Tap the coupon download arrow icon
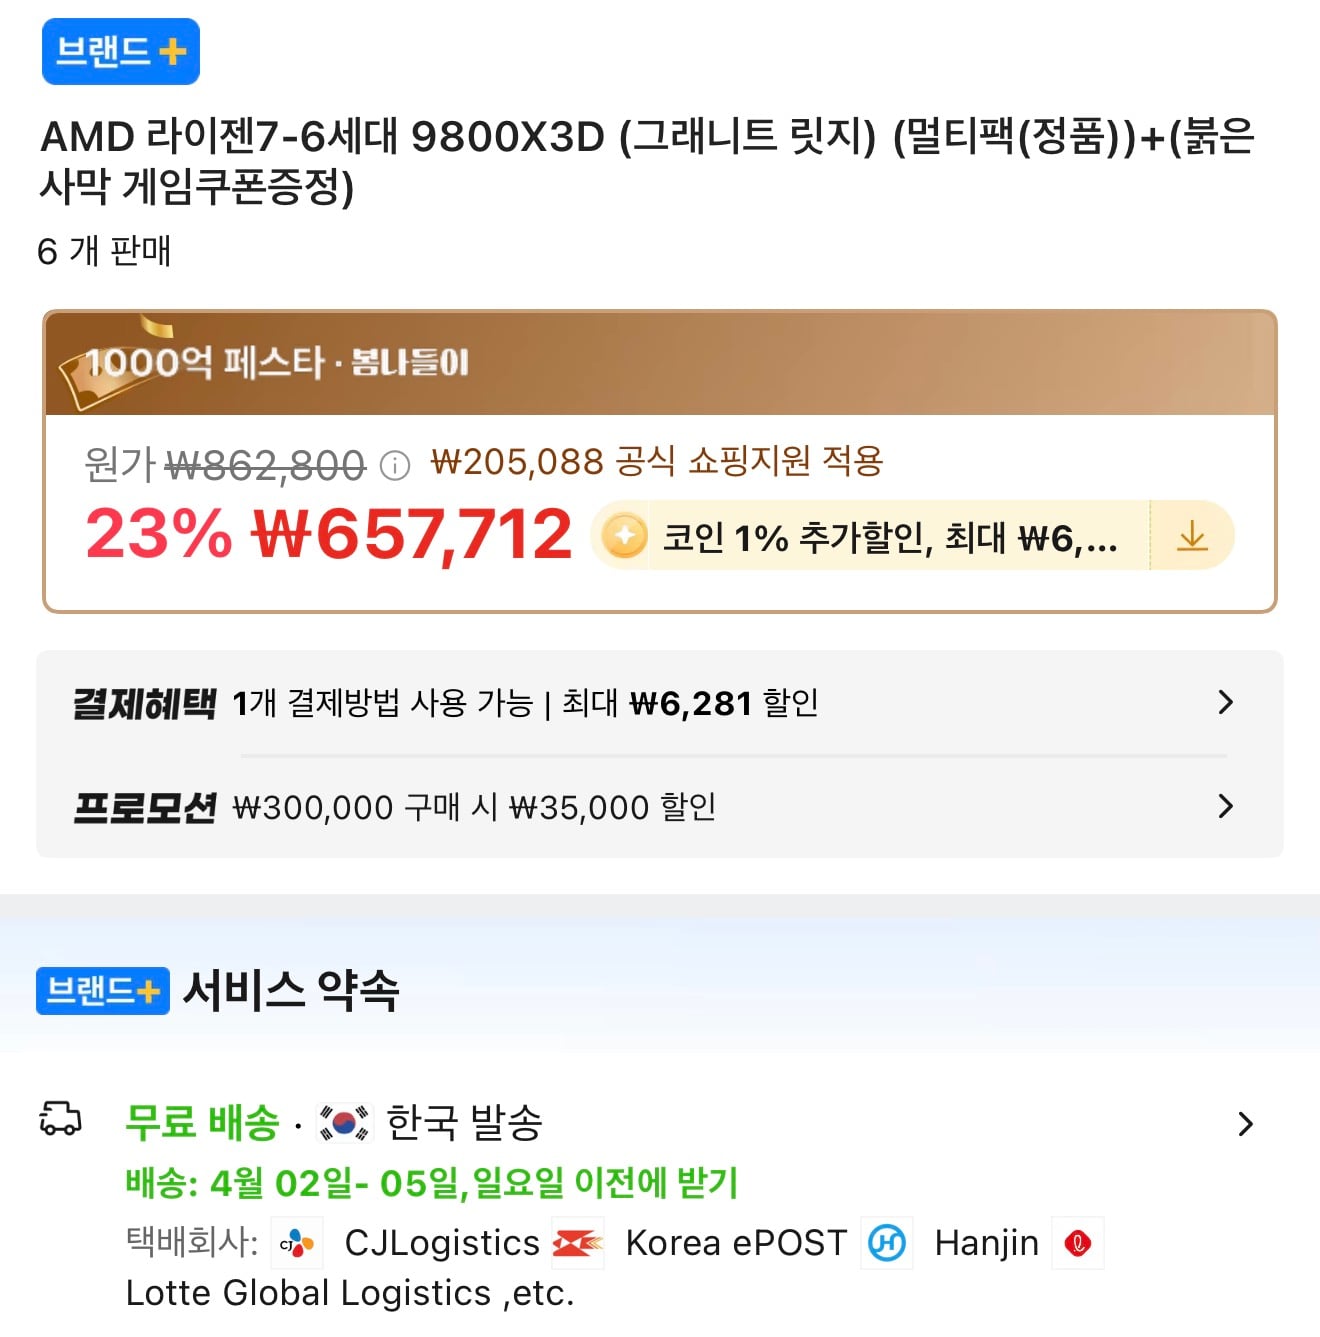 [1191, 535]
